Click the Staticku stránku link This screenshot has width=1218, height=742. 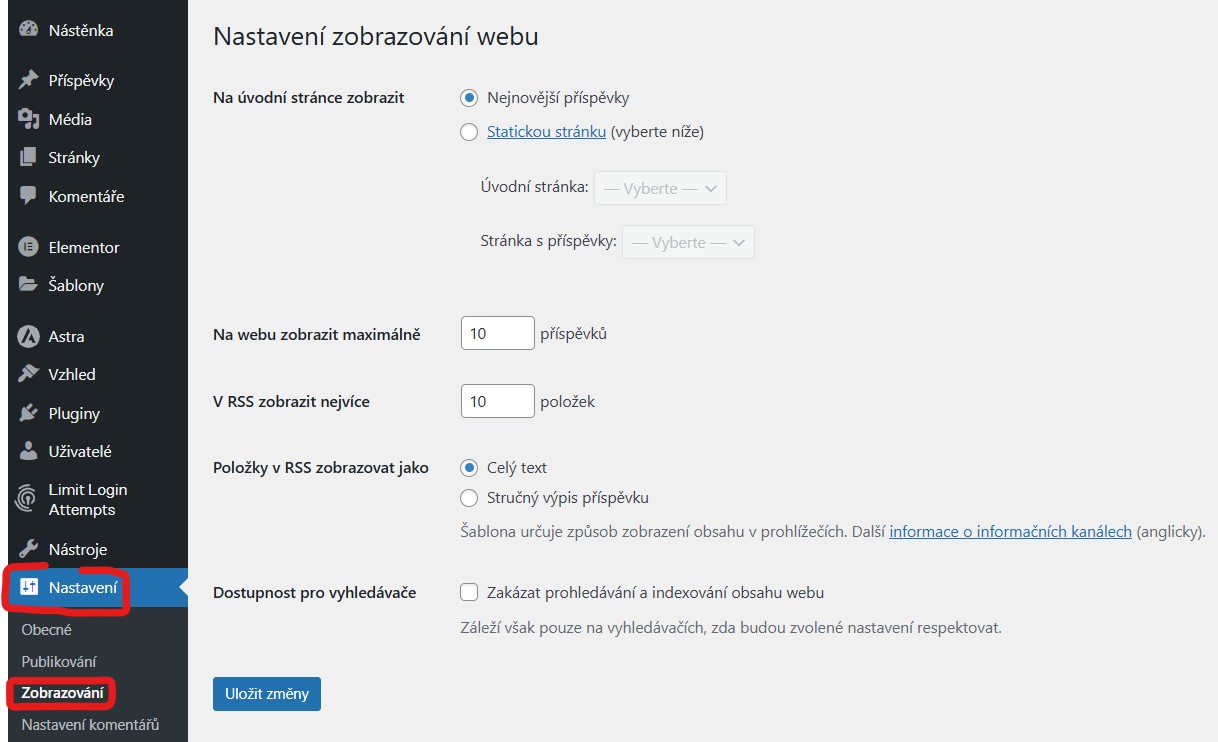point(546,130)
